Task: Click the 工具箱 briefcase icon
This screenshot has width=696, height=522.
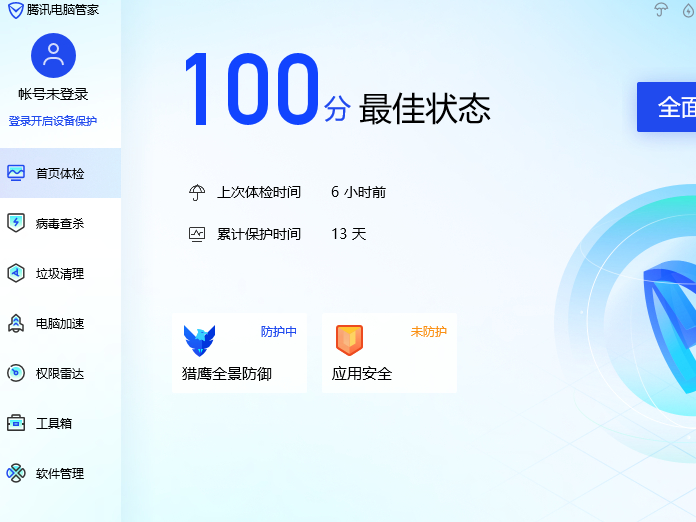Action: (x=16, y=423)
